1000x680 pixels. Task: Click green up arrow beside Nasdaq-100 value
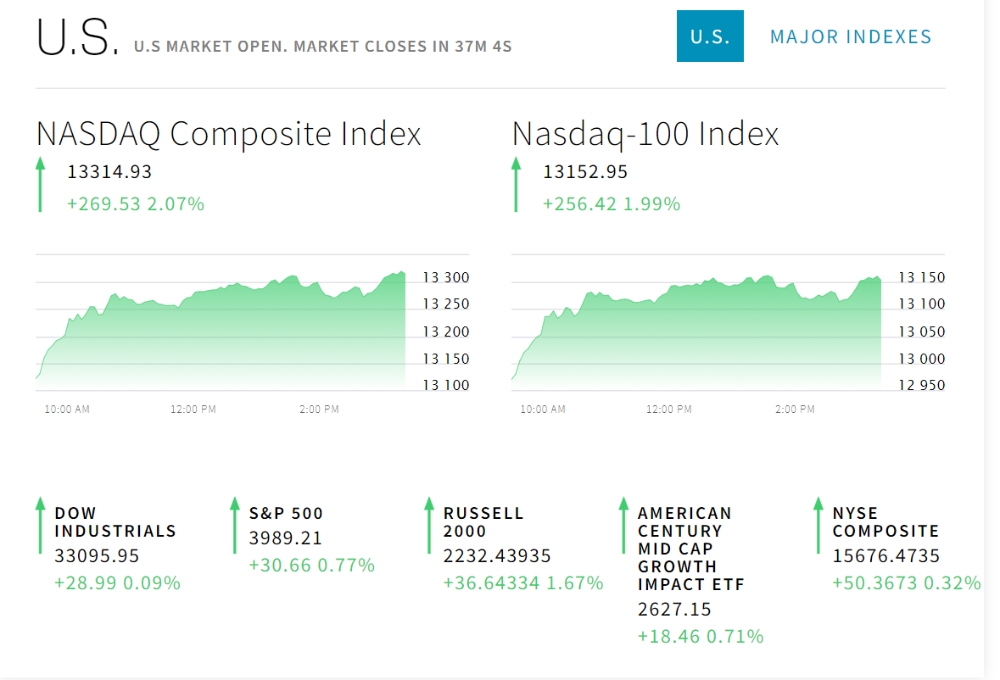516,184
